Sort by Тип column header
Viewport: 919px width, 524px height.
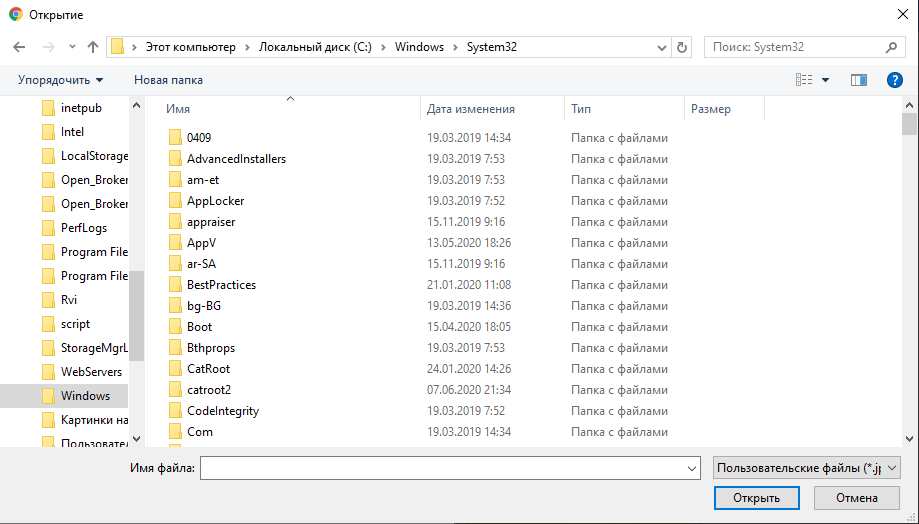pos(581,109)
